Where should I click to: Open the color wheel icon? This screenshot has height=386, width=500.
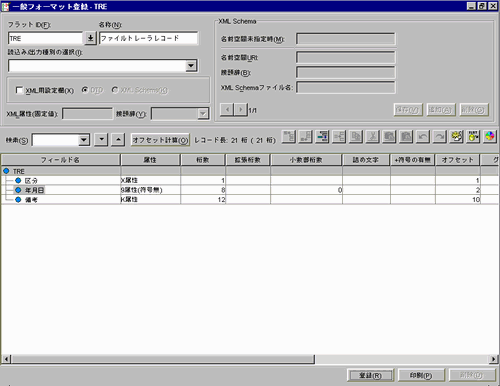[x=490, y=137]
